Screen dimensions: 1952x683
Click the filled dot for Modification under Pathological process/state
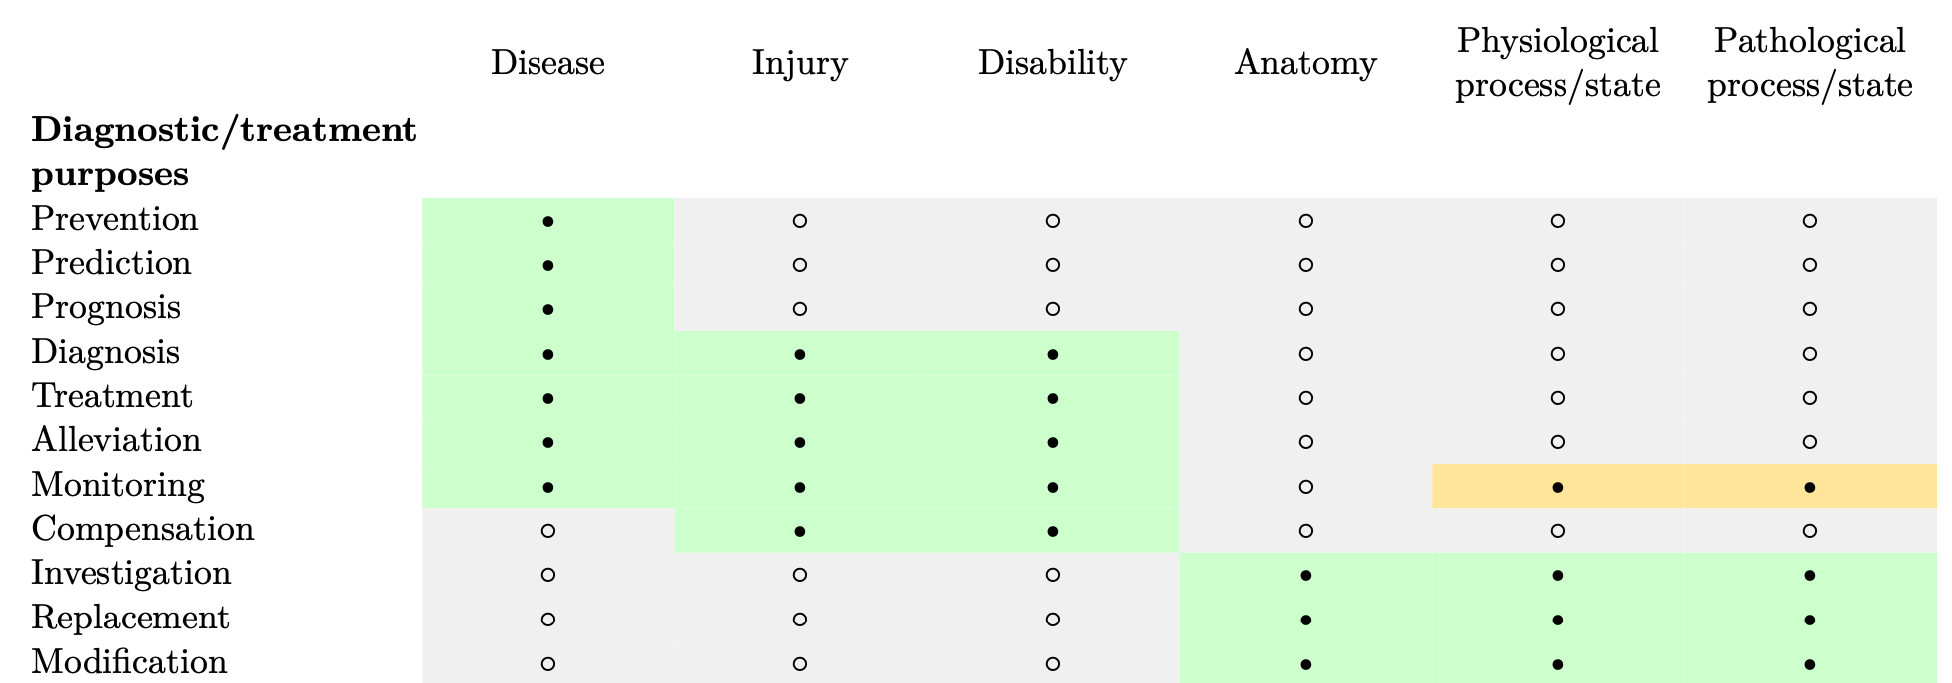pos(1810,664)
